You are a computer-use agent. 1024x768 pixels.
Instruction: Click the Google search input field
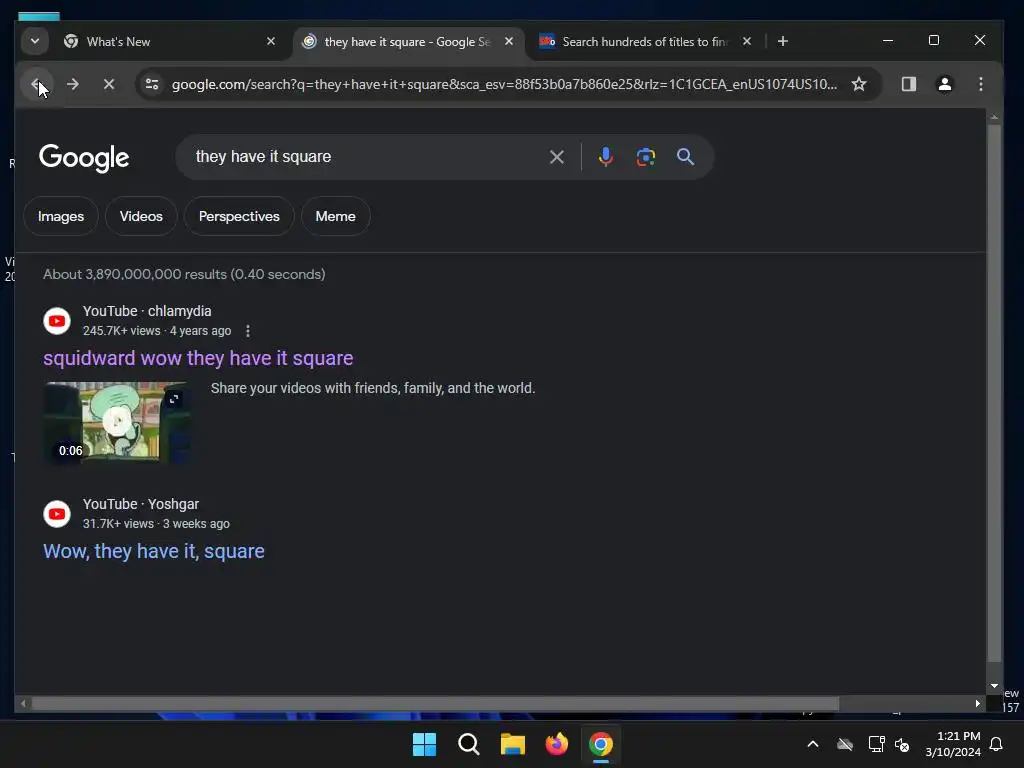click(366, 157)
